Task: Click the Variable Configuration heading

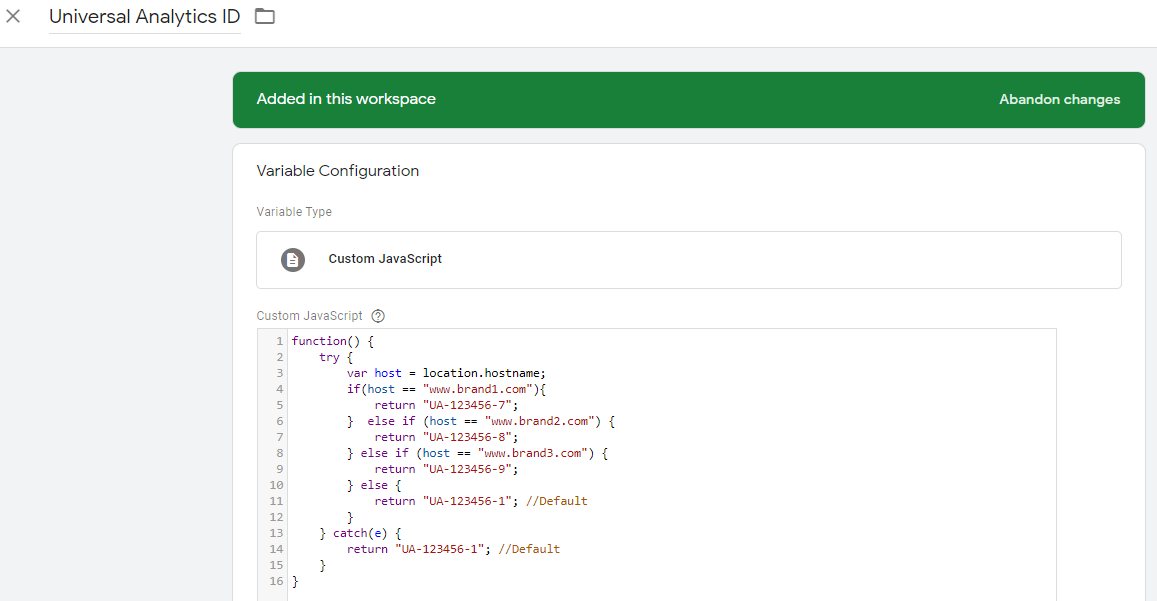Action: pos(338,170)
